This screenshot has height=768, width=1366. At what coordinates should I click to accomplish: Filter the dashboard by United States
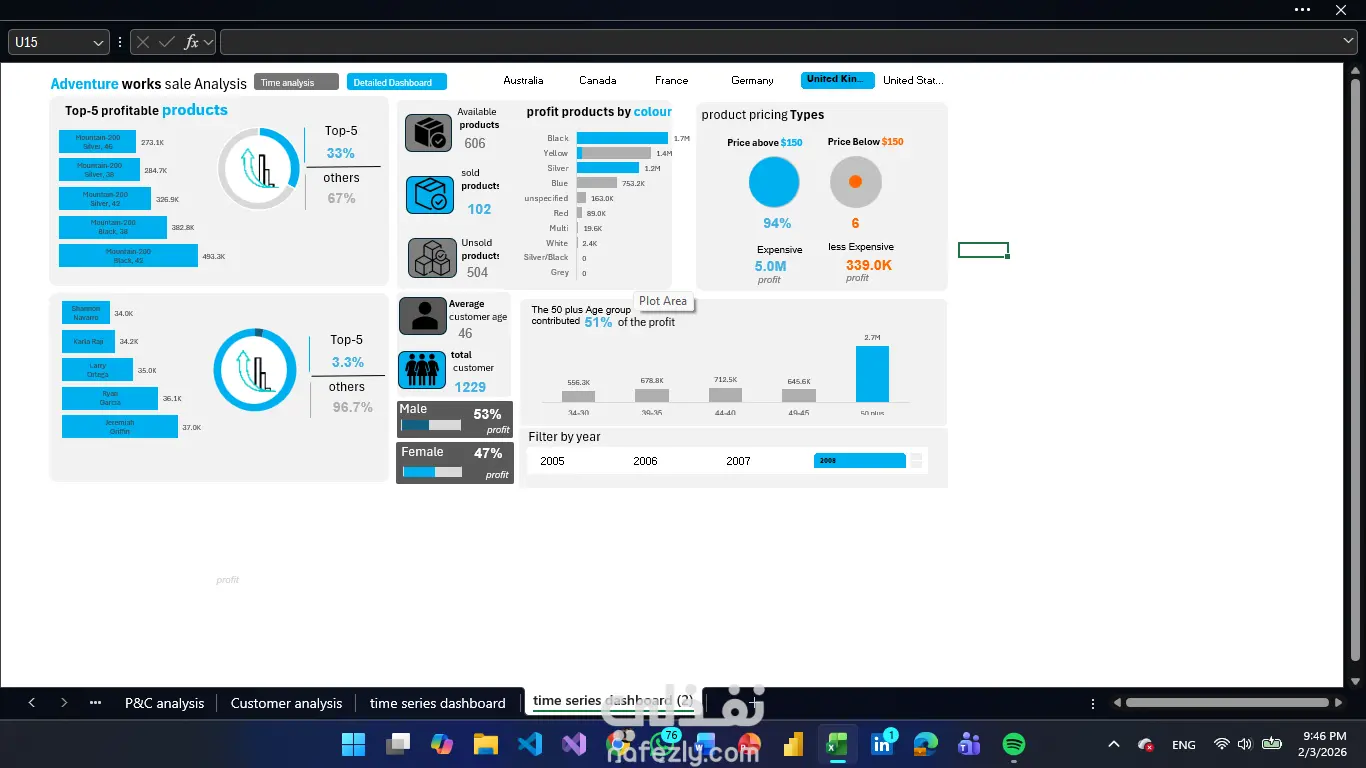[913, 80]
